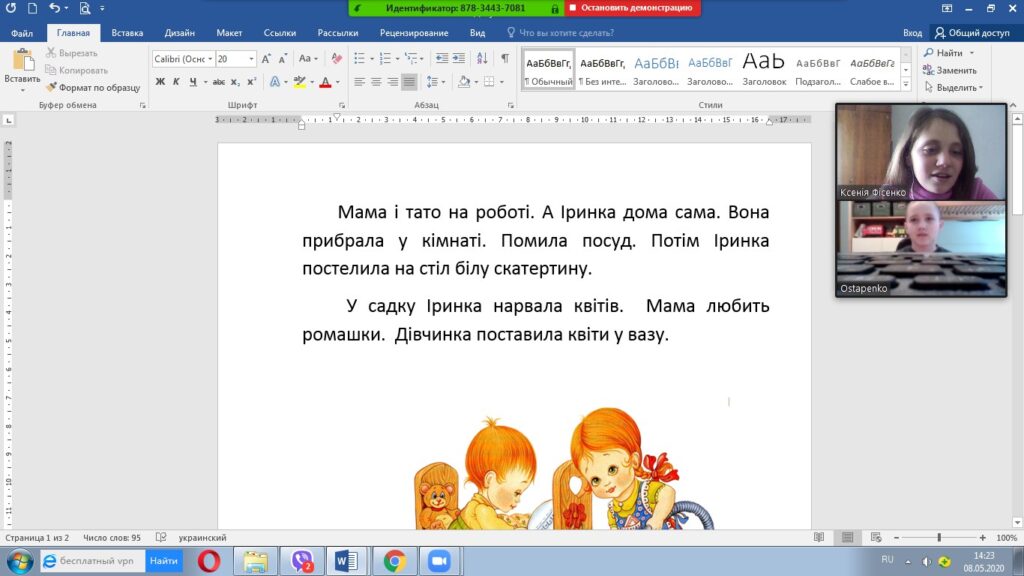Switch to the Дизайн tab
The width and height of the screenshot is (1024, 576).
(180, 33)
